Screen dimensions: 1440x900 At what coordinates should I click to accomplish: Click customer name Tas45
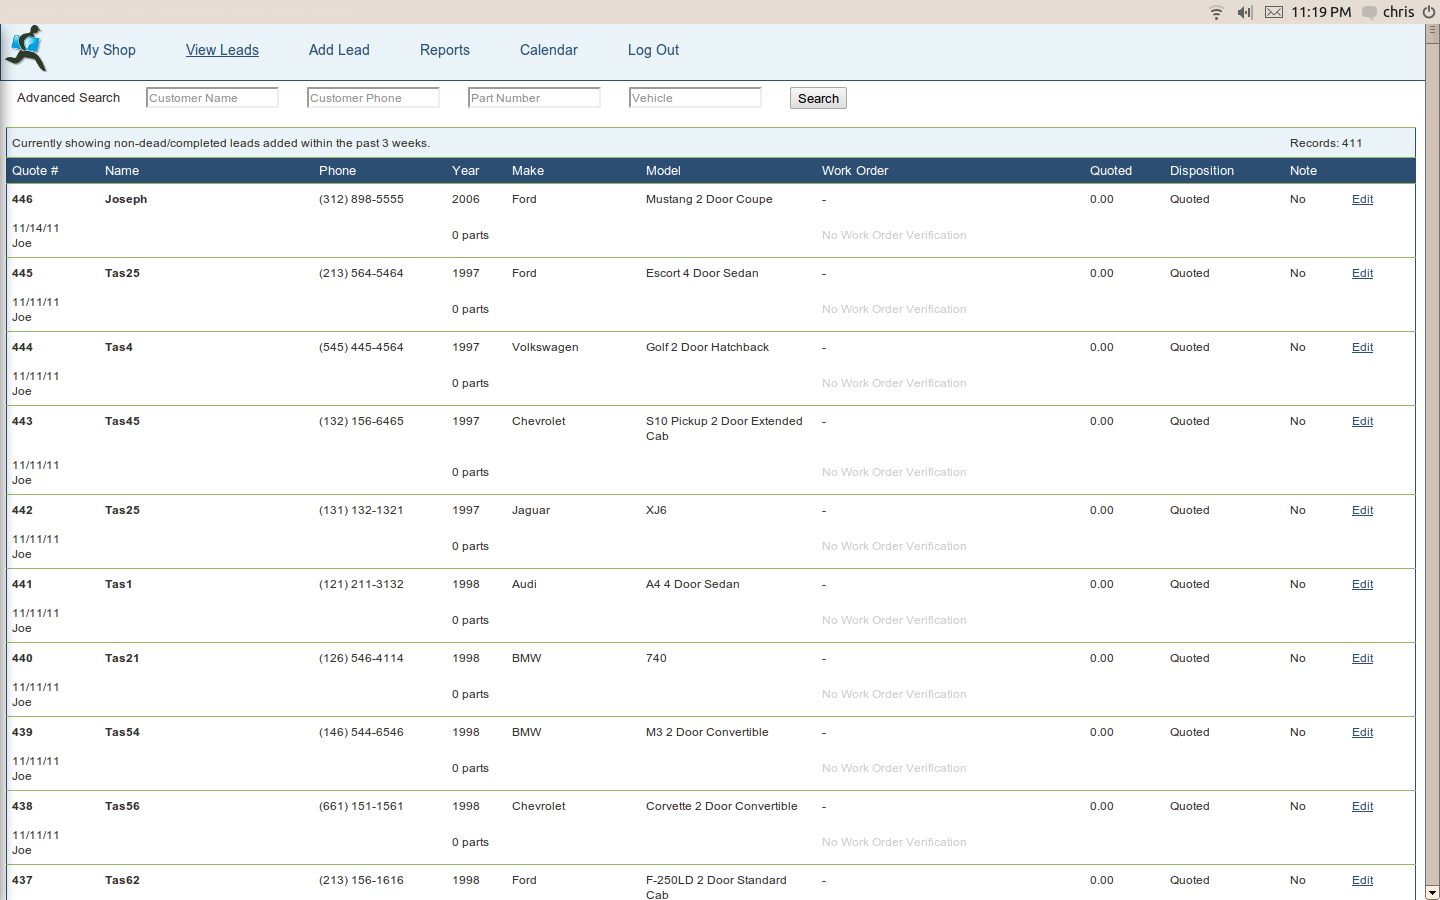coord(122,421)
